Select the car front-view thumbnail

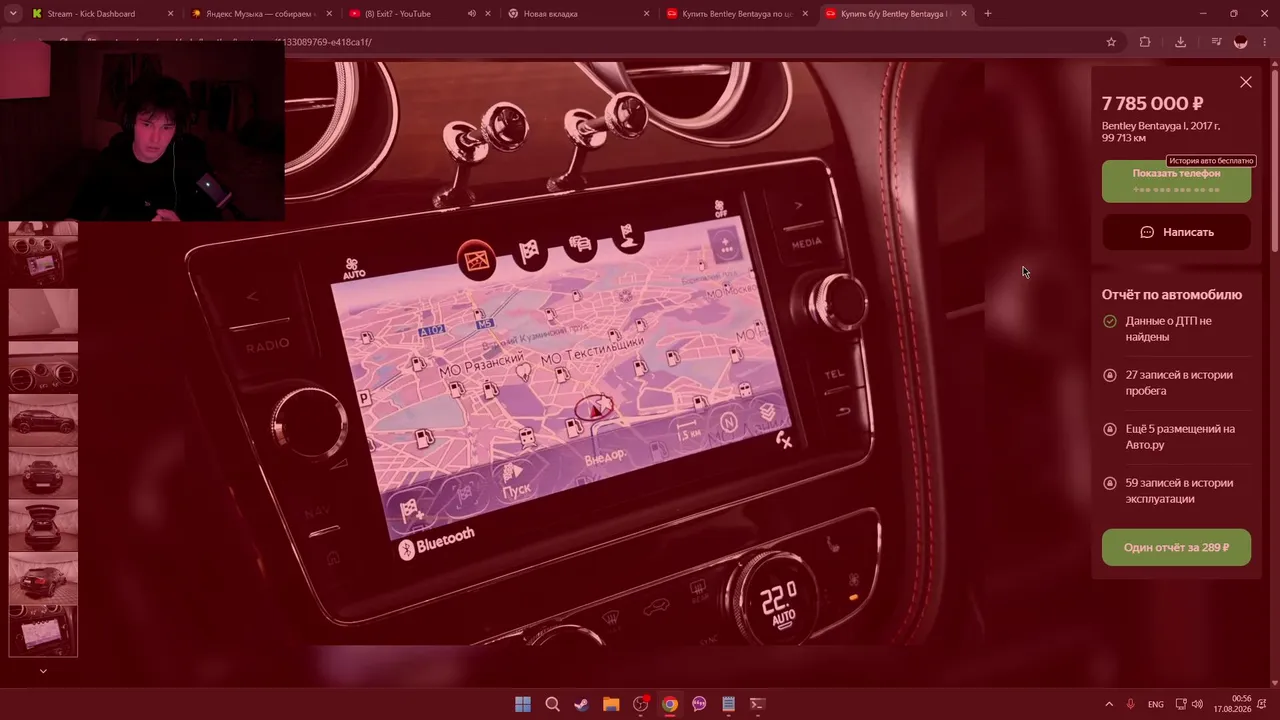click(x=43, y=473)
